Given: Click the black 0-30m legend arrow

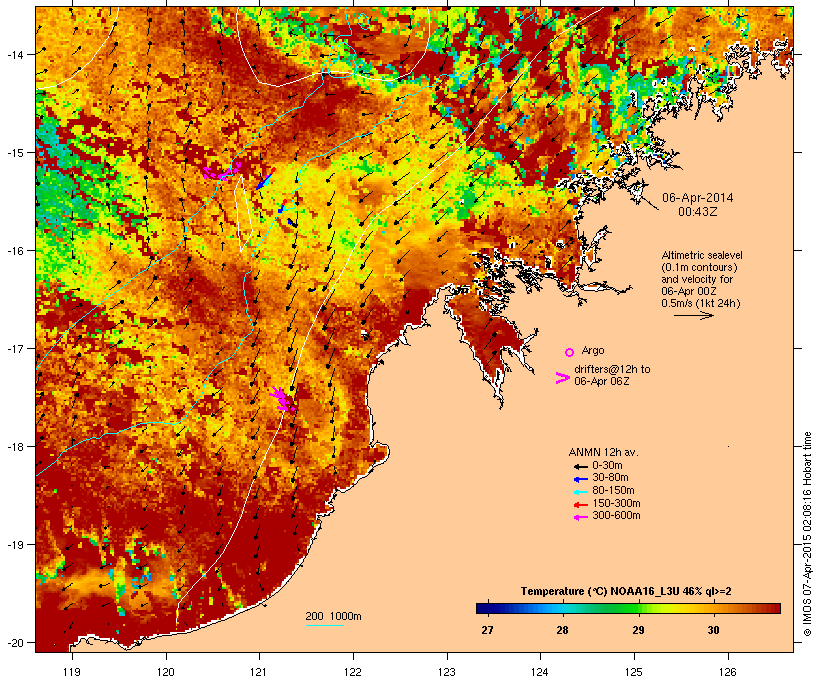Looking at the screenshot, I should pos(580,467).
